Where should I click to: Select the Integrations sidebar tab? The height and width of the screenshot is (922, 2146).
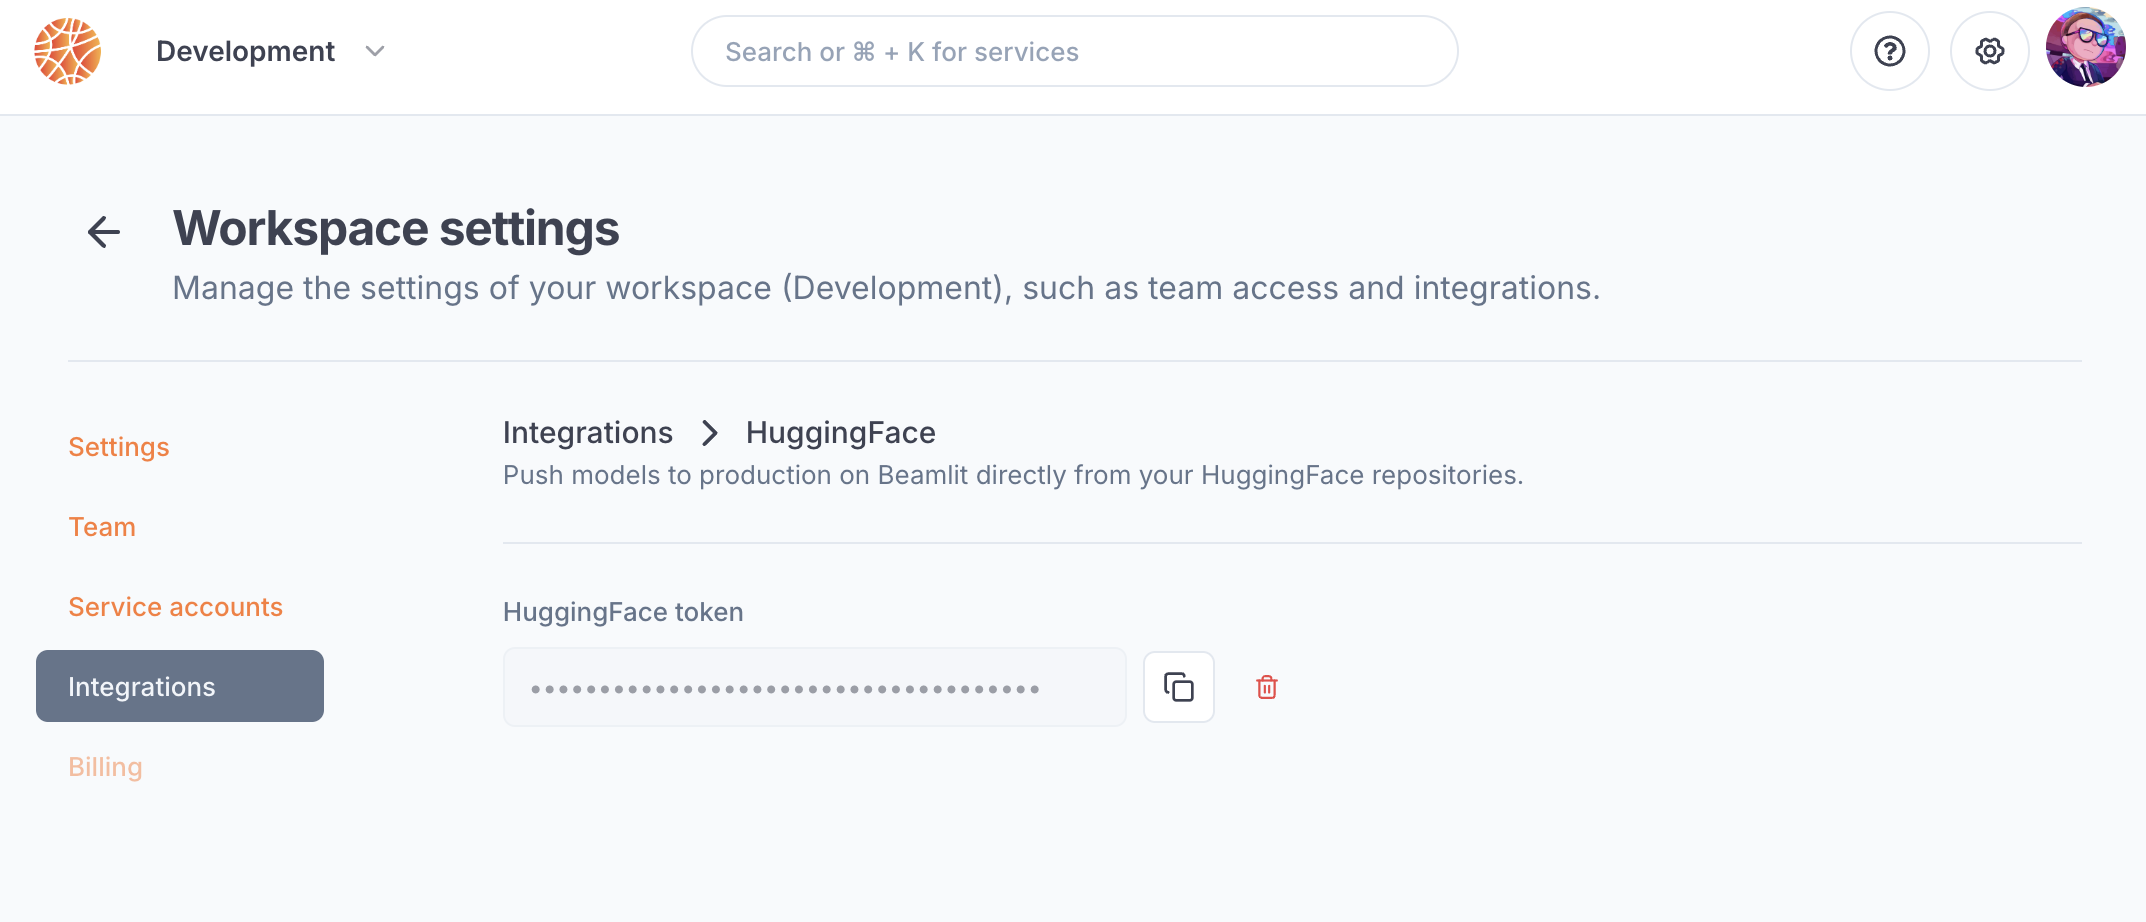[x=180, y=686]
